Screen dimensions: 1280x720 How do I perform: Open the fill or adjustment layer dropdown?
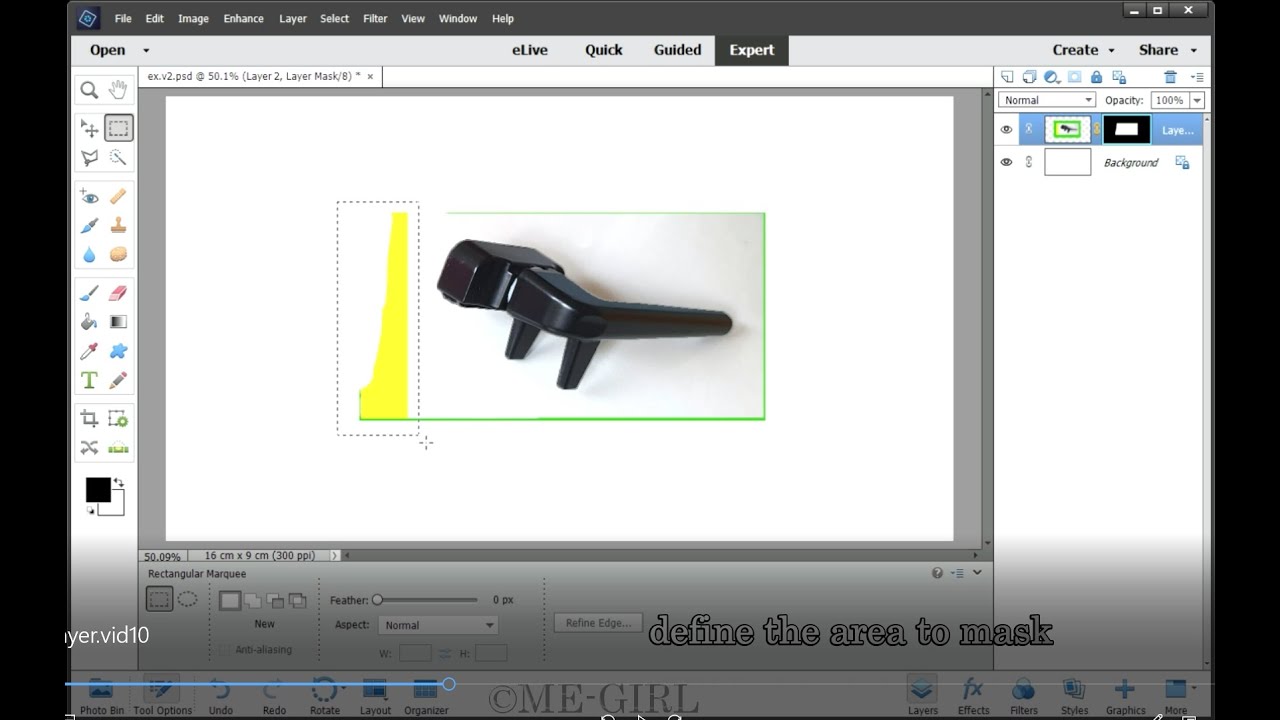[x=1052, y=77]
